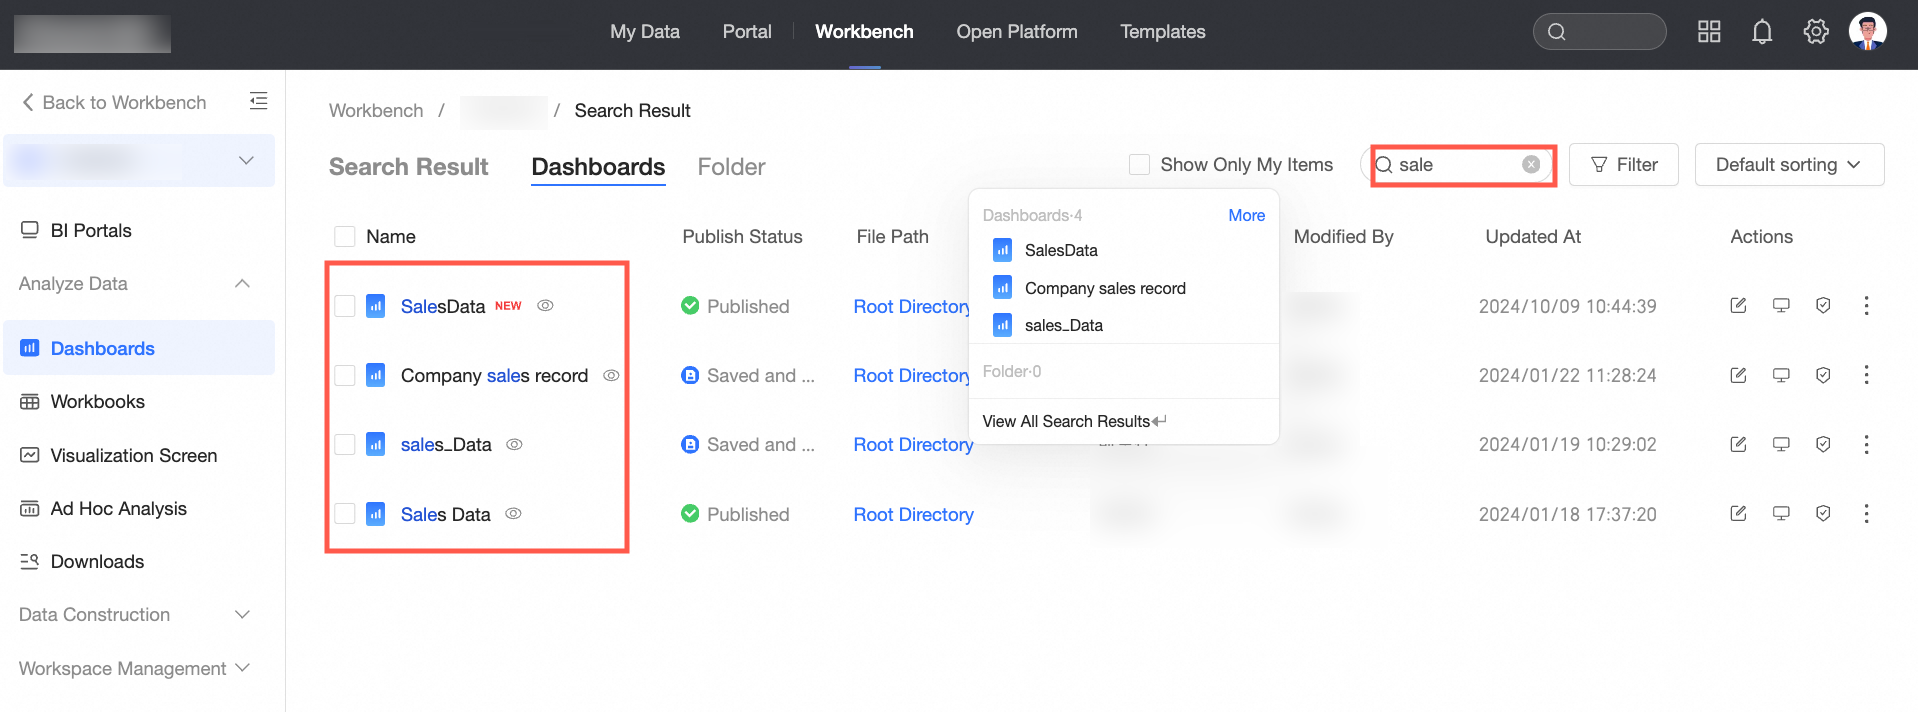Click Workbench breadcrumb link
The image size is (1918, 712).
(x=376, y=110)
